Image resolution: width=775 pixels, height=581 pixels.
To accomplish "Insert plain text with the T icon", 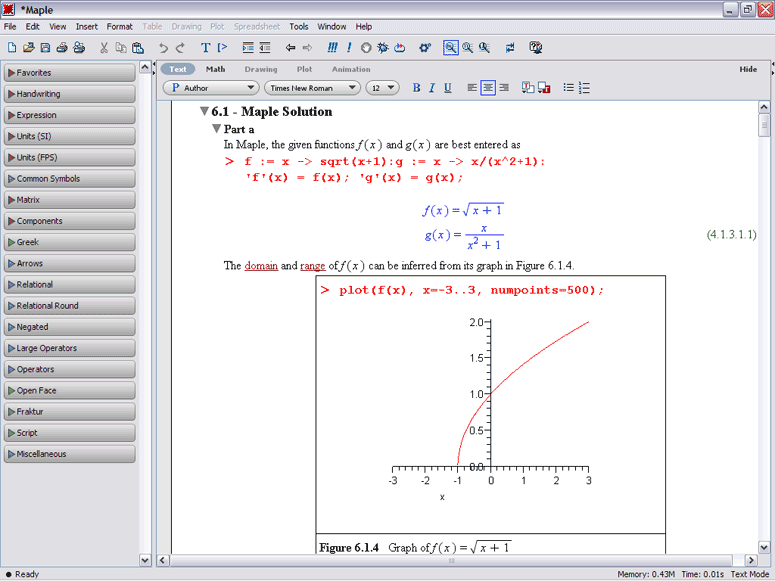I will [x=205, y=47].
